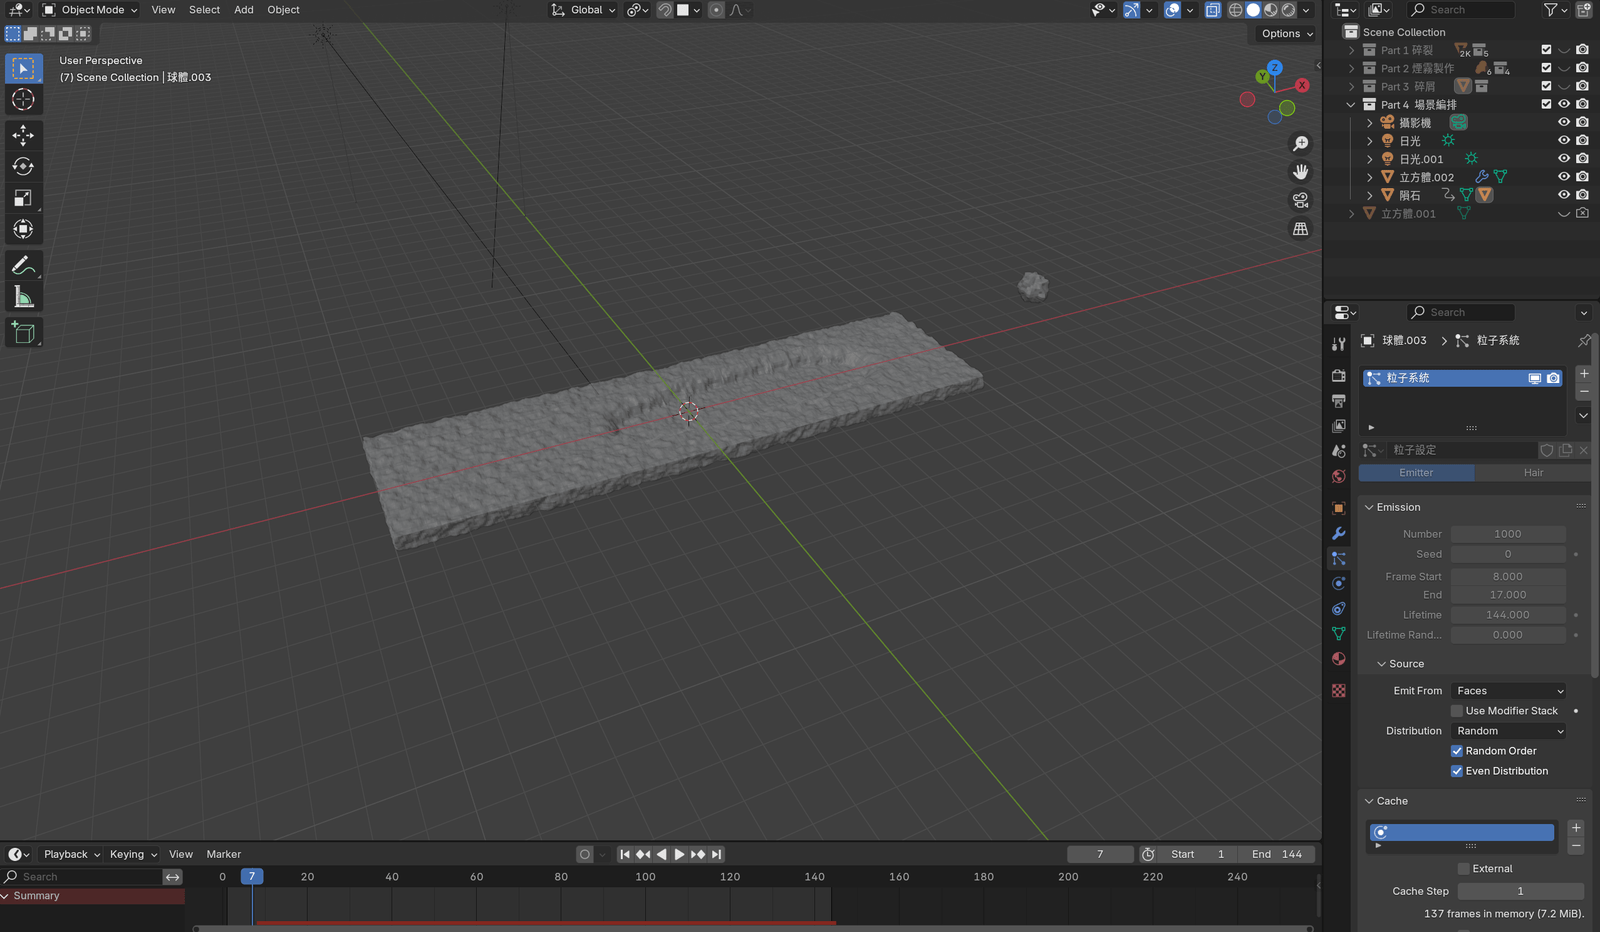Open the Tool properties tab

point(1339,344)
